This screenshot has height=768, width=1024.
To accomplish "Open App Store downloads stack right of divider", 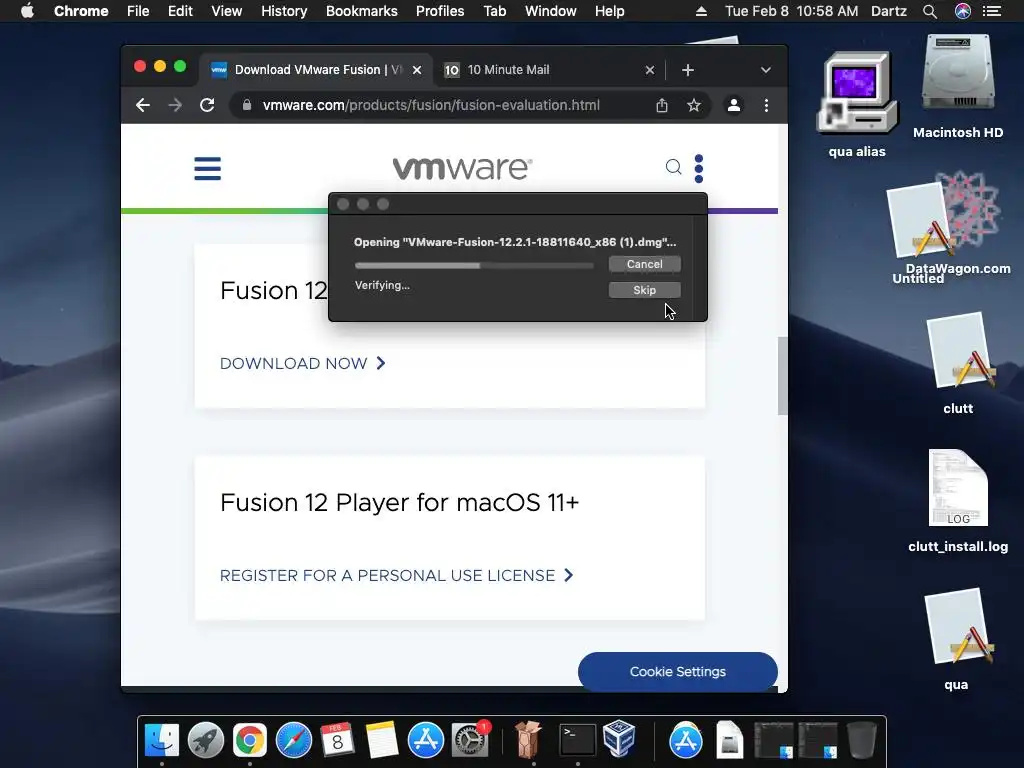I will (686, 741).
